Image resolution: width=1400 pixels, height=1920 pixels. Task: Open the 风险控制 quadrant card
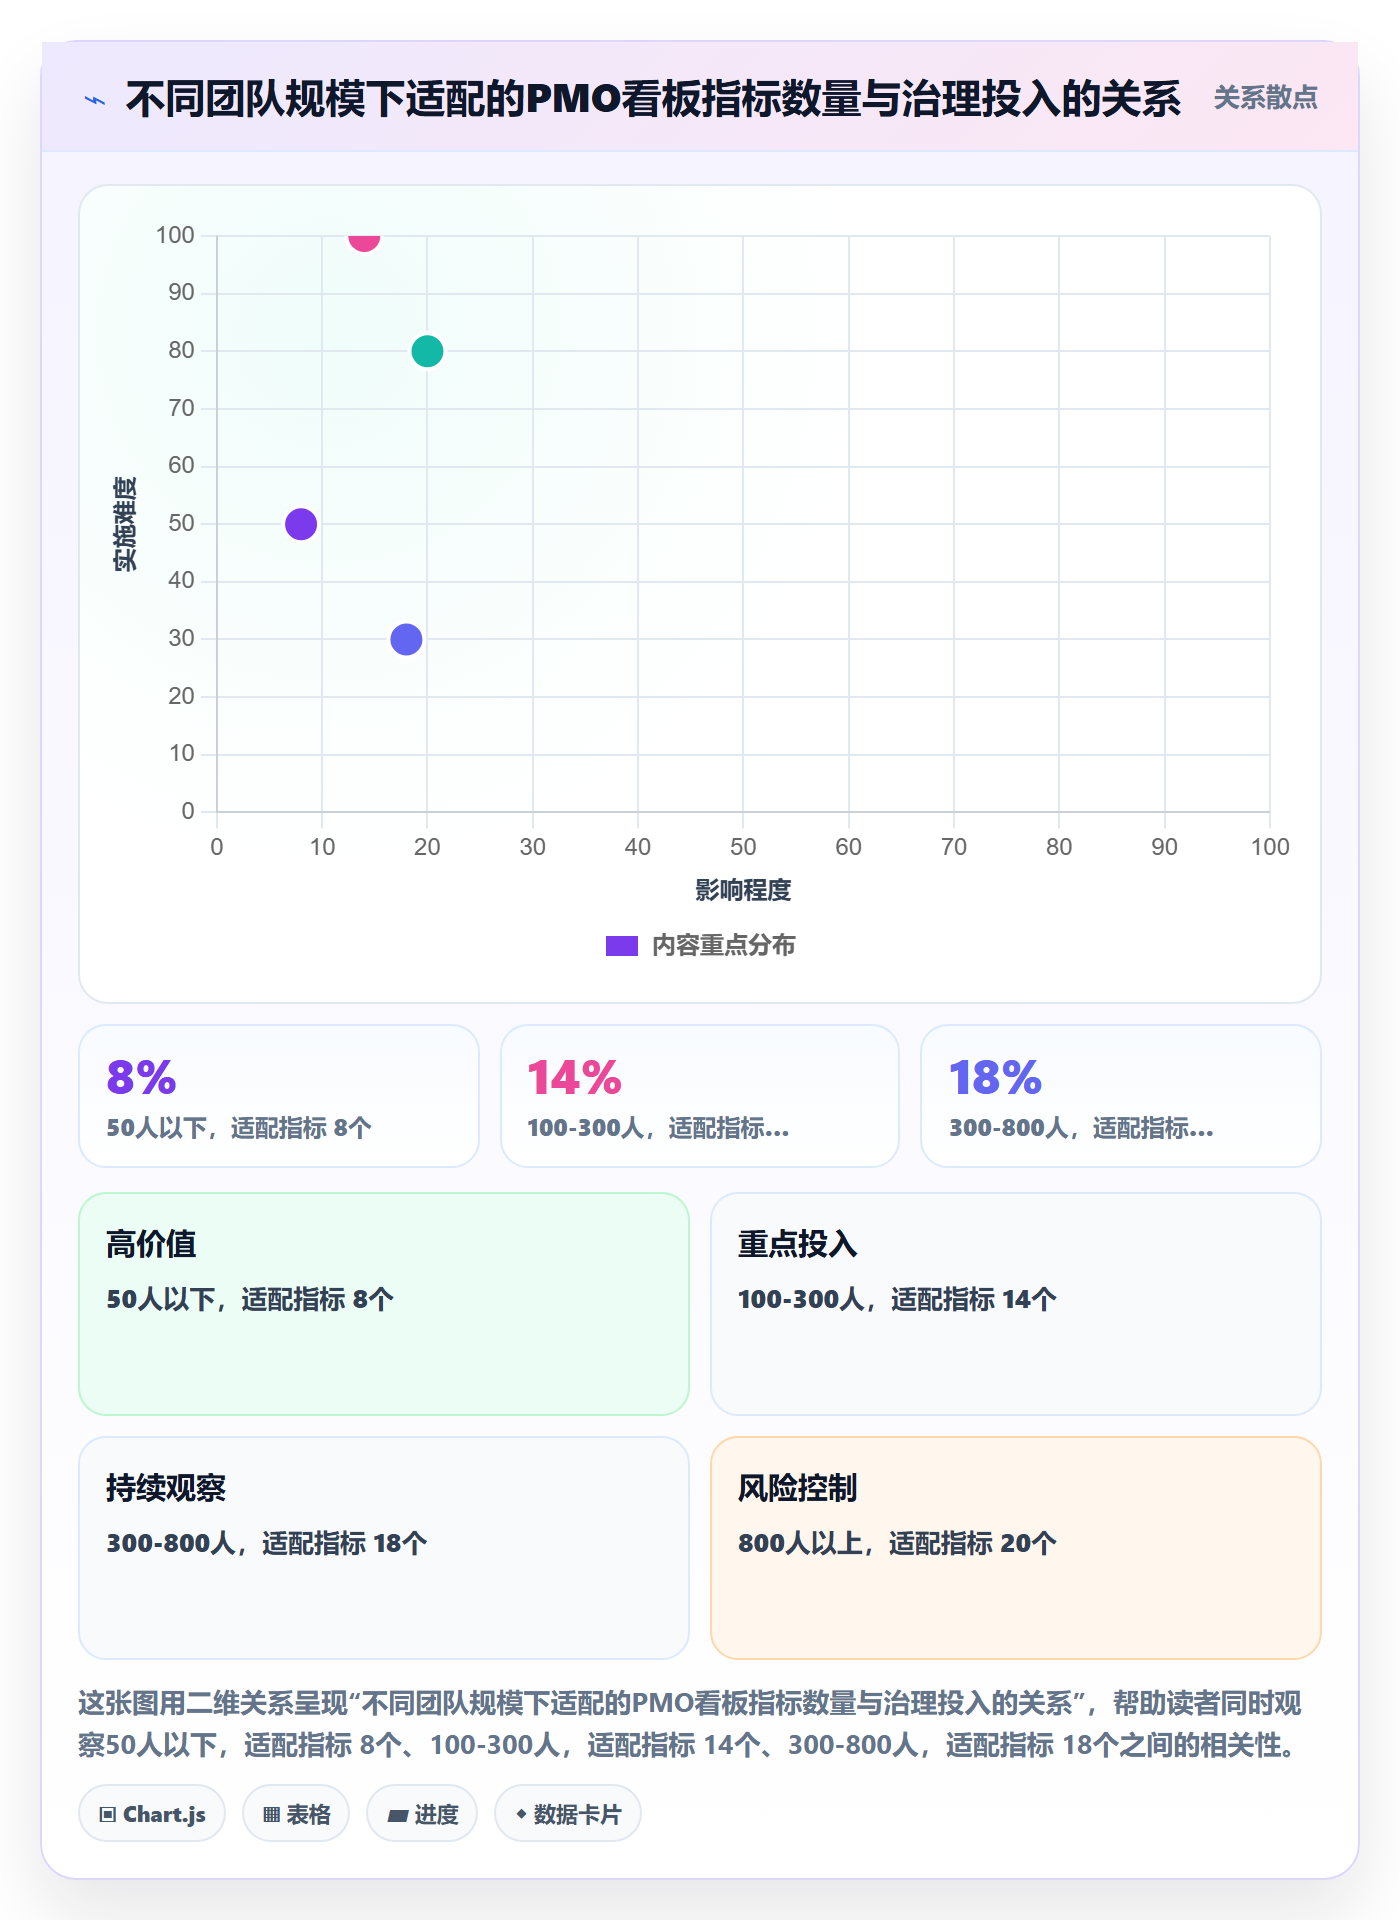tap(1016, 1548)
